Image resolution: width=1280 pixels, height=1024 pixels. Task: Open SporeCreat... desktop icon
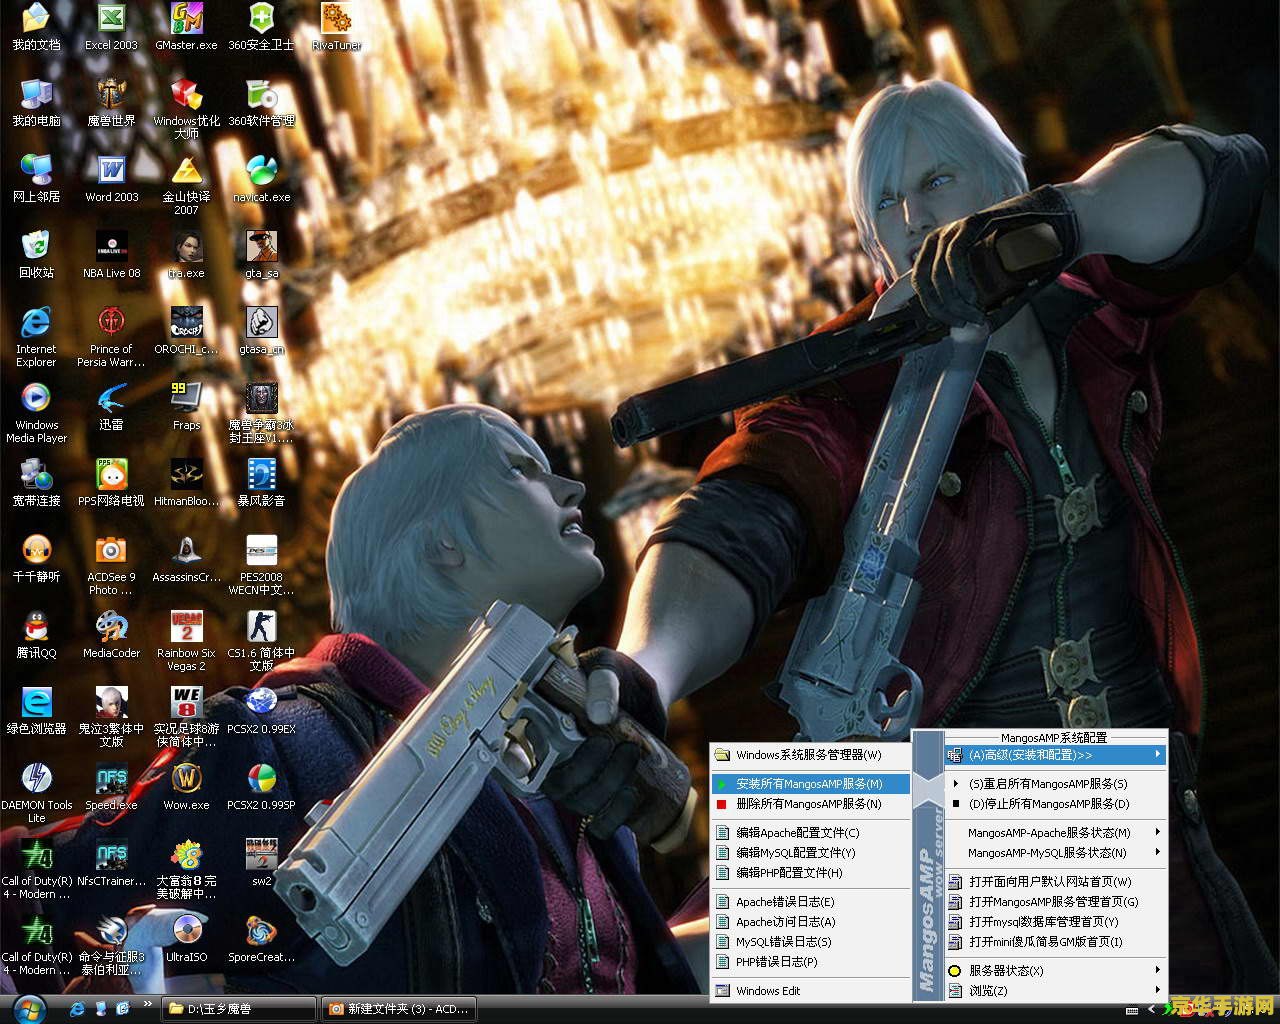(261, 938)
